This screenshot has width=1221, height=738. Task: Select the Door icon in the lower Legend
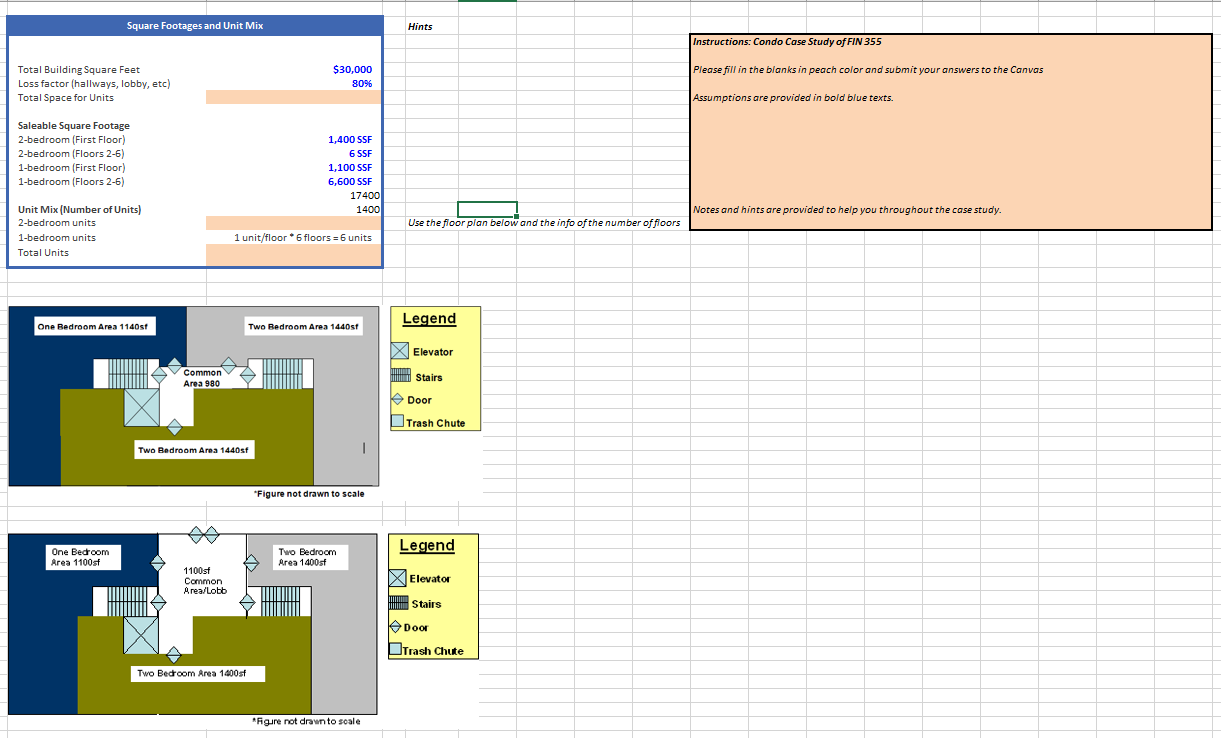tap(395, 627)
